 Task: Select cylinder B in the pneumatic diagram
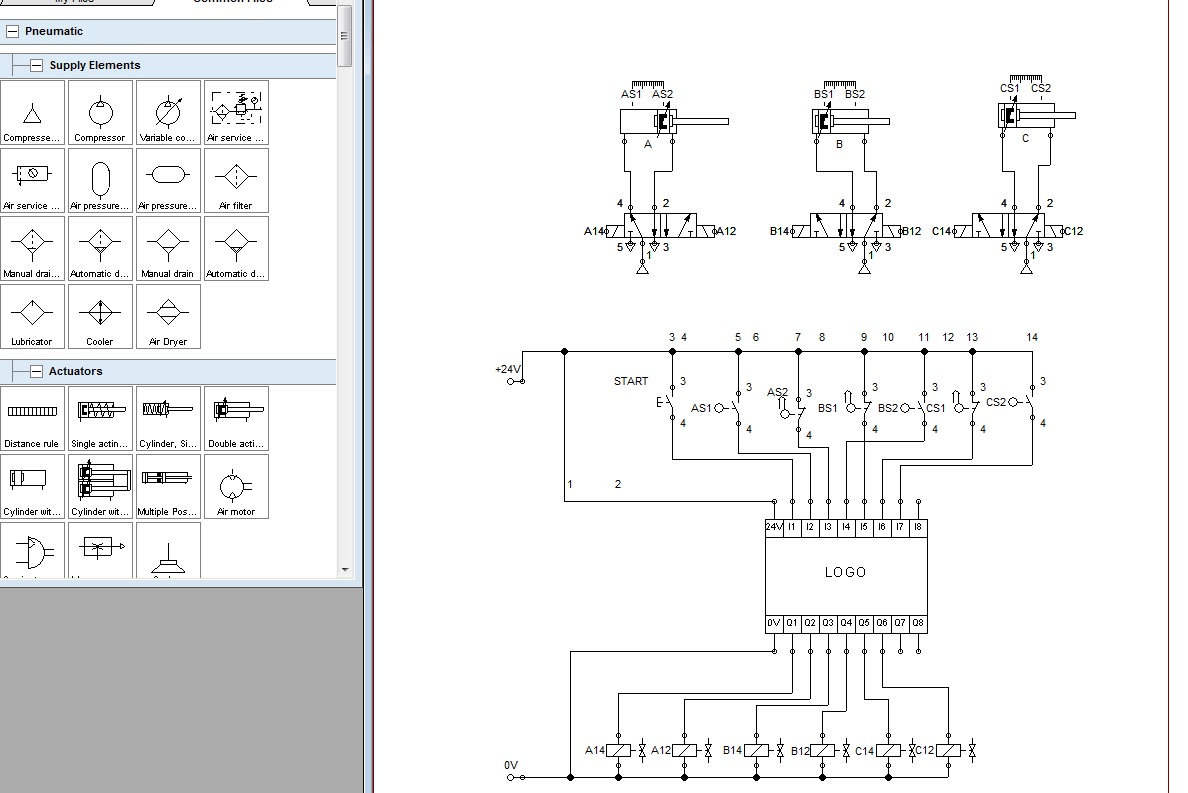[850, 121]
